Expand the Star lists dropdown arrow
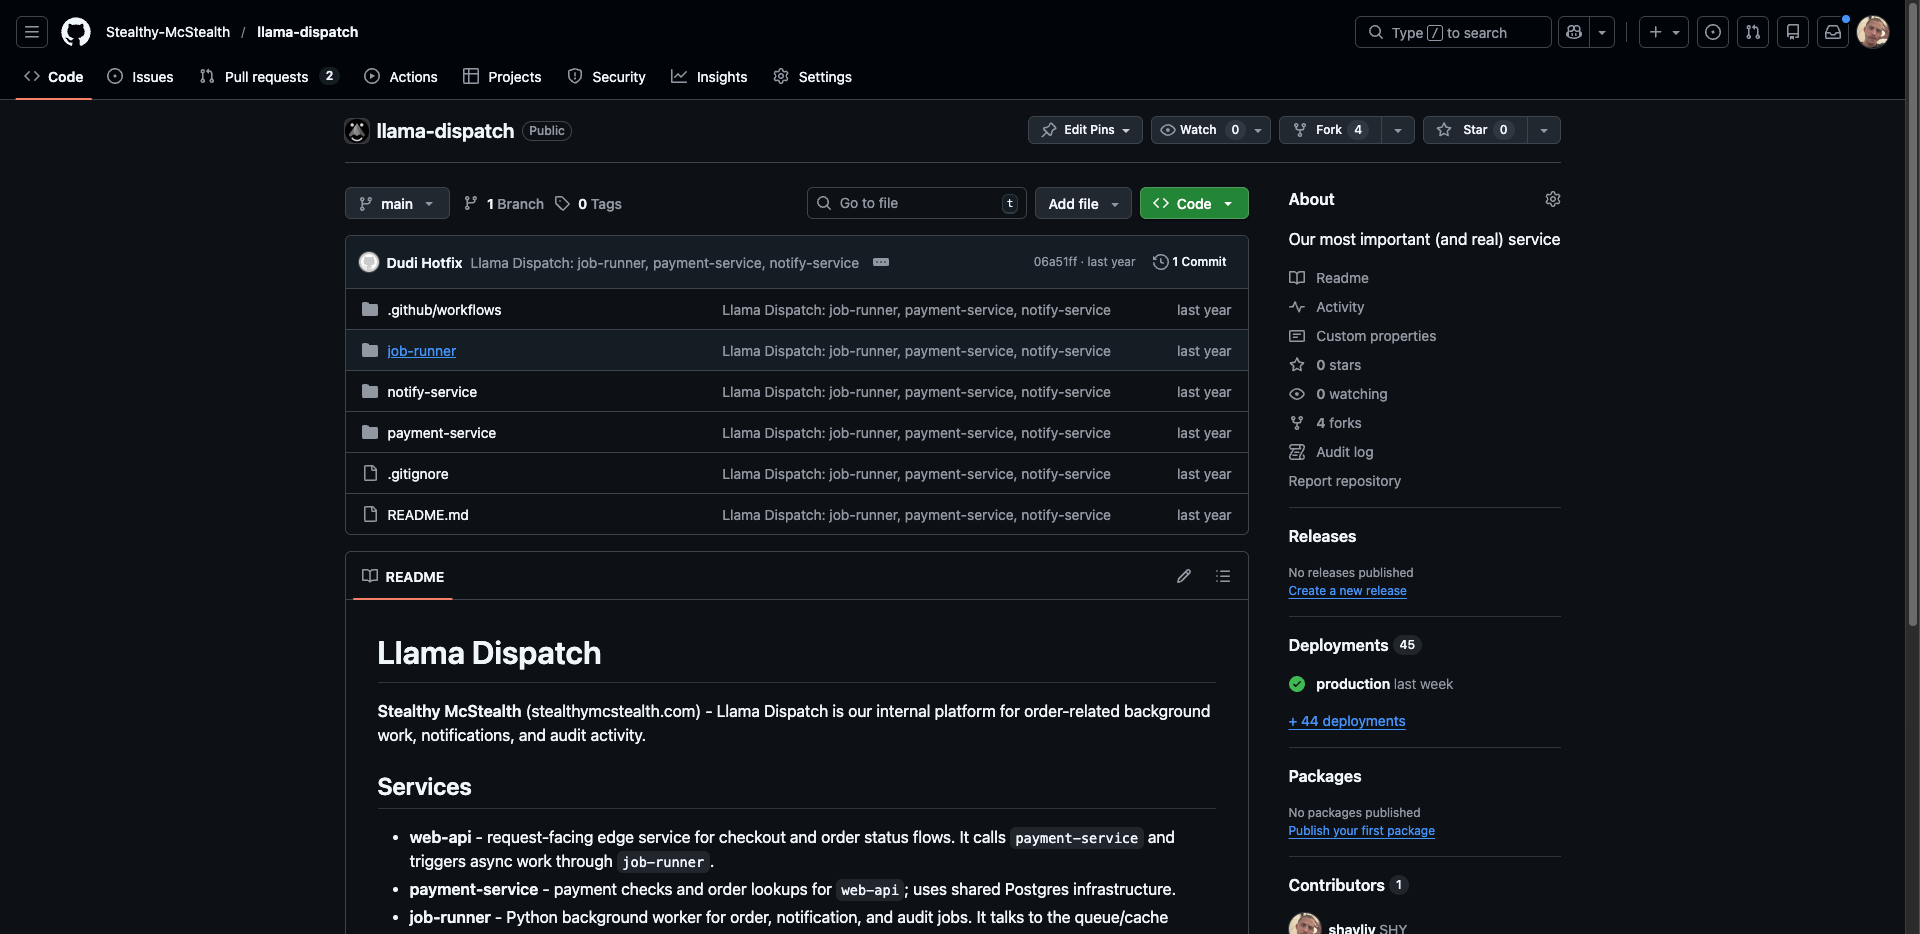1920x934 pixels. [1544, 130]
